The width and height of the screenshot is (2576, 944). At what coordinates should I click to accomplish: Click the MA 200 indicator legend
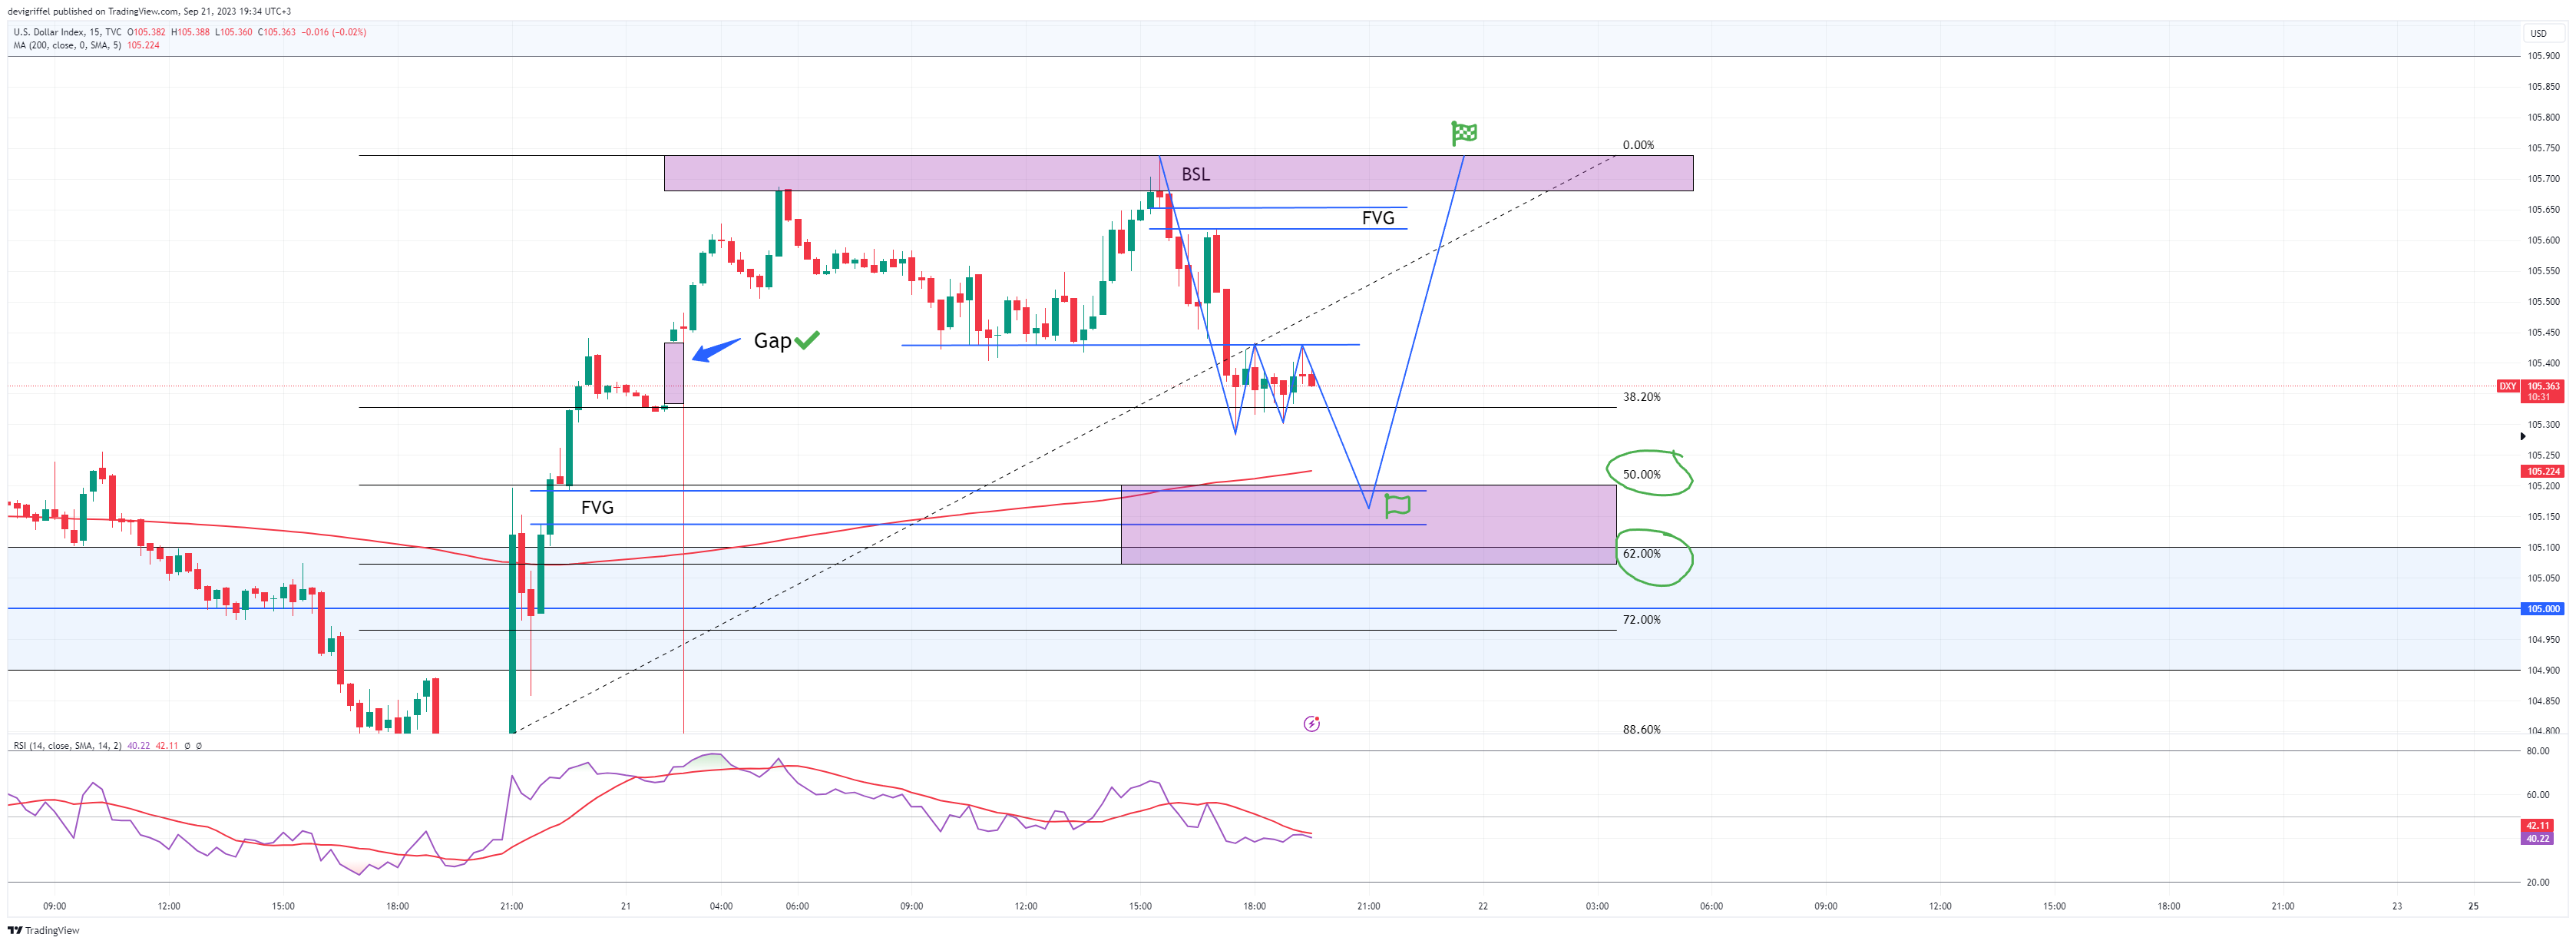(x=67, y=45)
